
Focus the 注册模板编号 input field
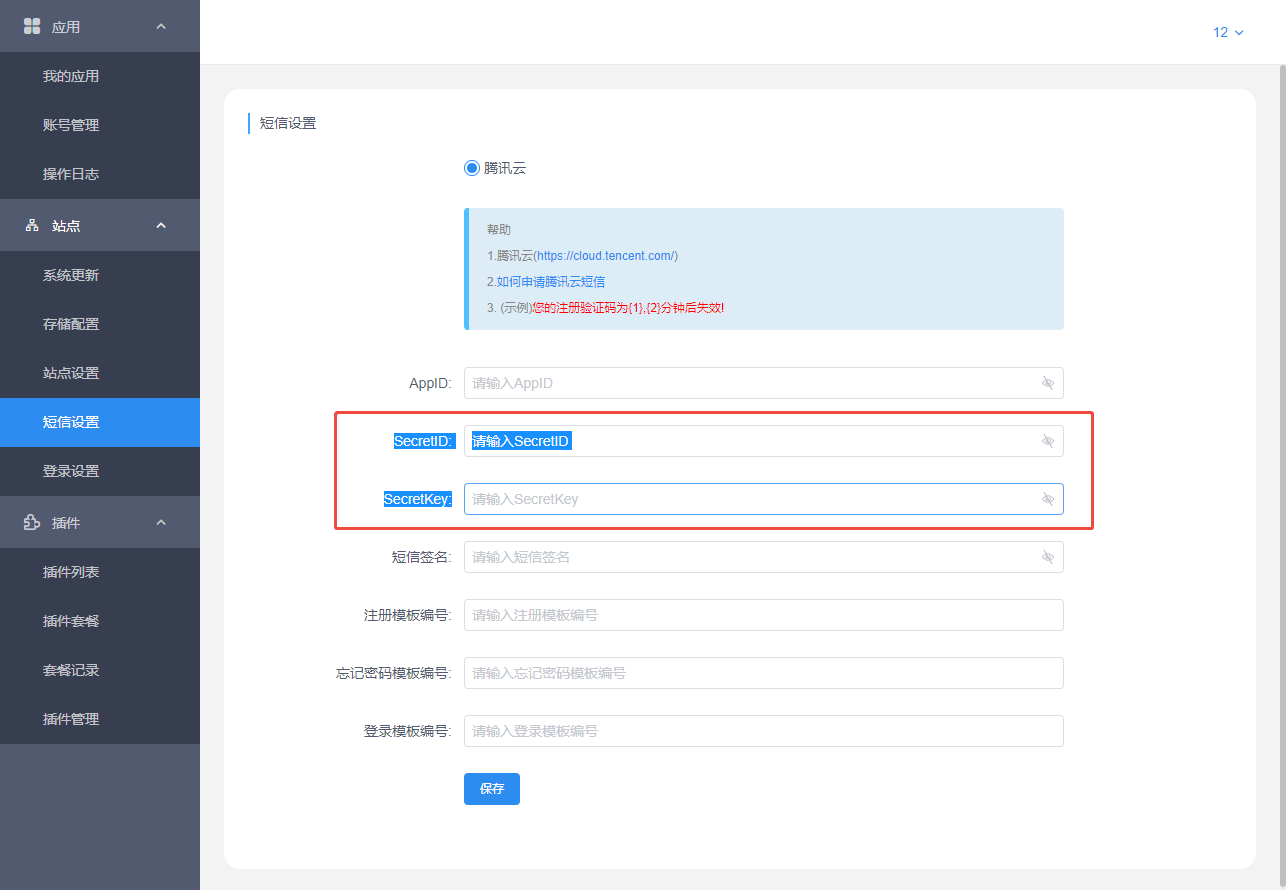pyautogui.click(x=764, y=615)
